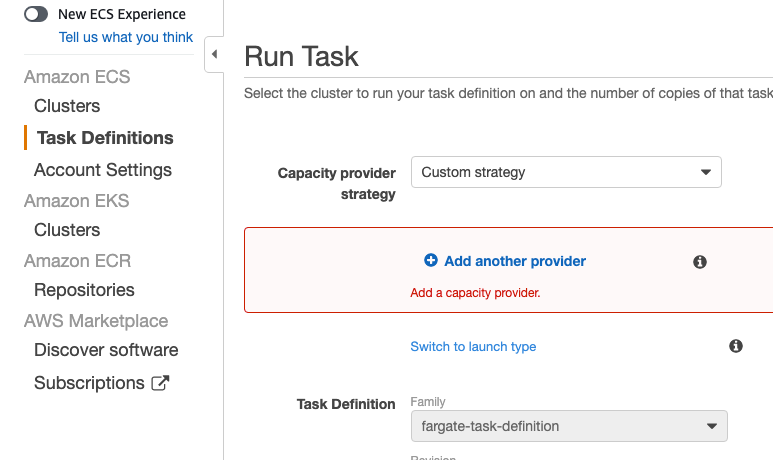Go to Account Settings

pyautogui.click(x=103, y=170)
